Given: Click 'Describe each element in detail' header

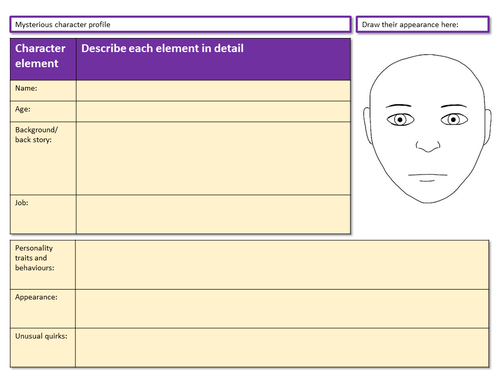Looking at the screenshot, I should click(x=213, y=59).
